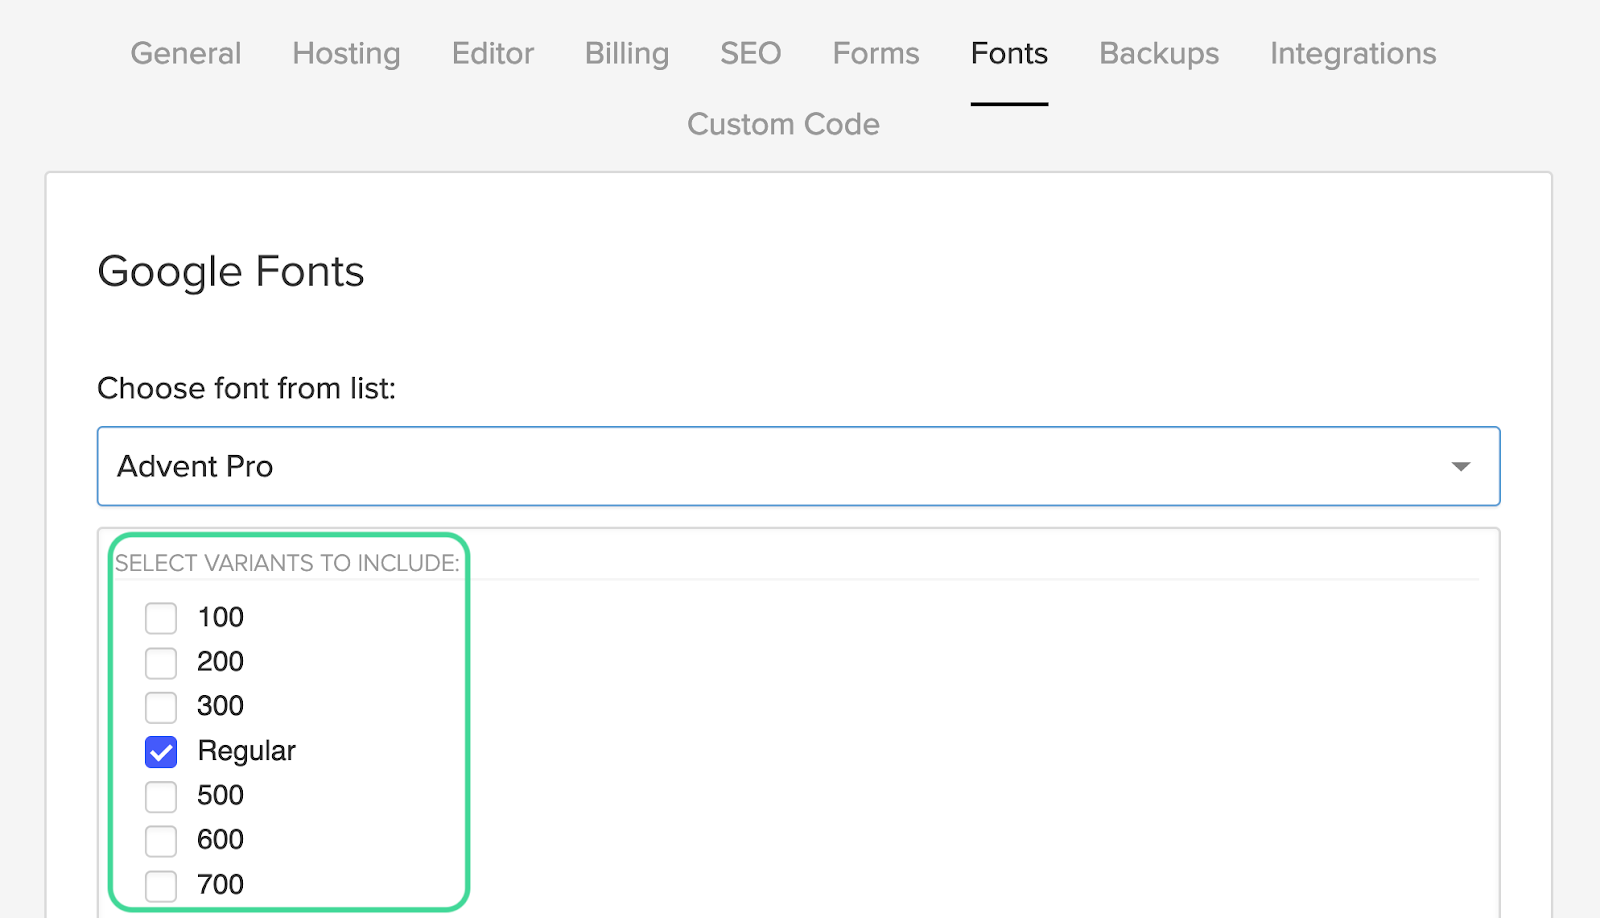The width and height of the screenshot is (1600, 918).
Task: Switch to the Integrations tab
Action: 1352,54
